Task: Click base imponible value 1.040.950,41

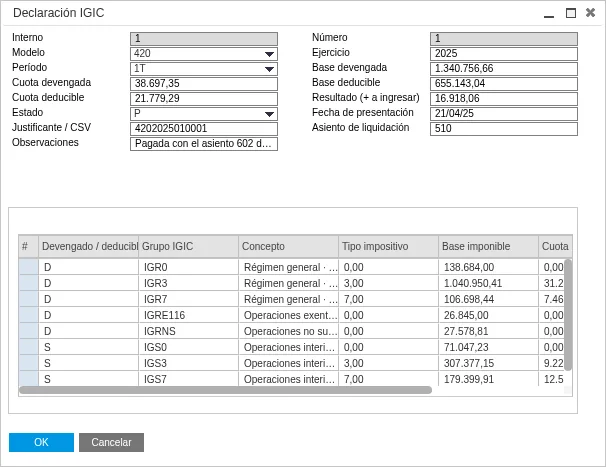Action: click(x=489, y=283)
